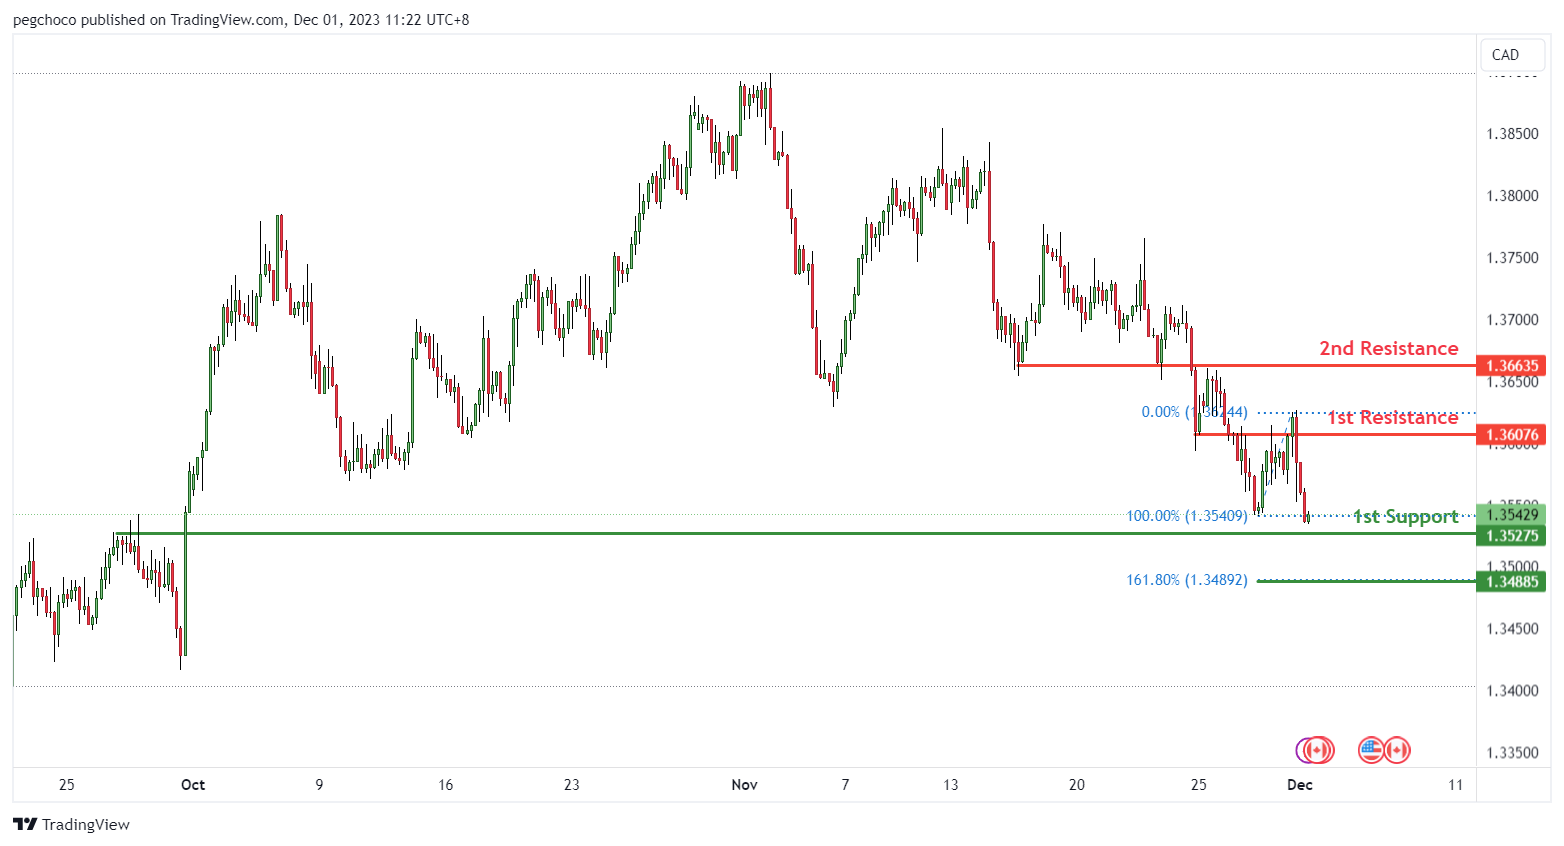
Task: Click the current price label 1.35429
Action: coord(1512,515)
